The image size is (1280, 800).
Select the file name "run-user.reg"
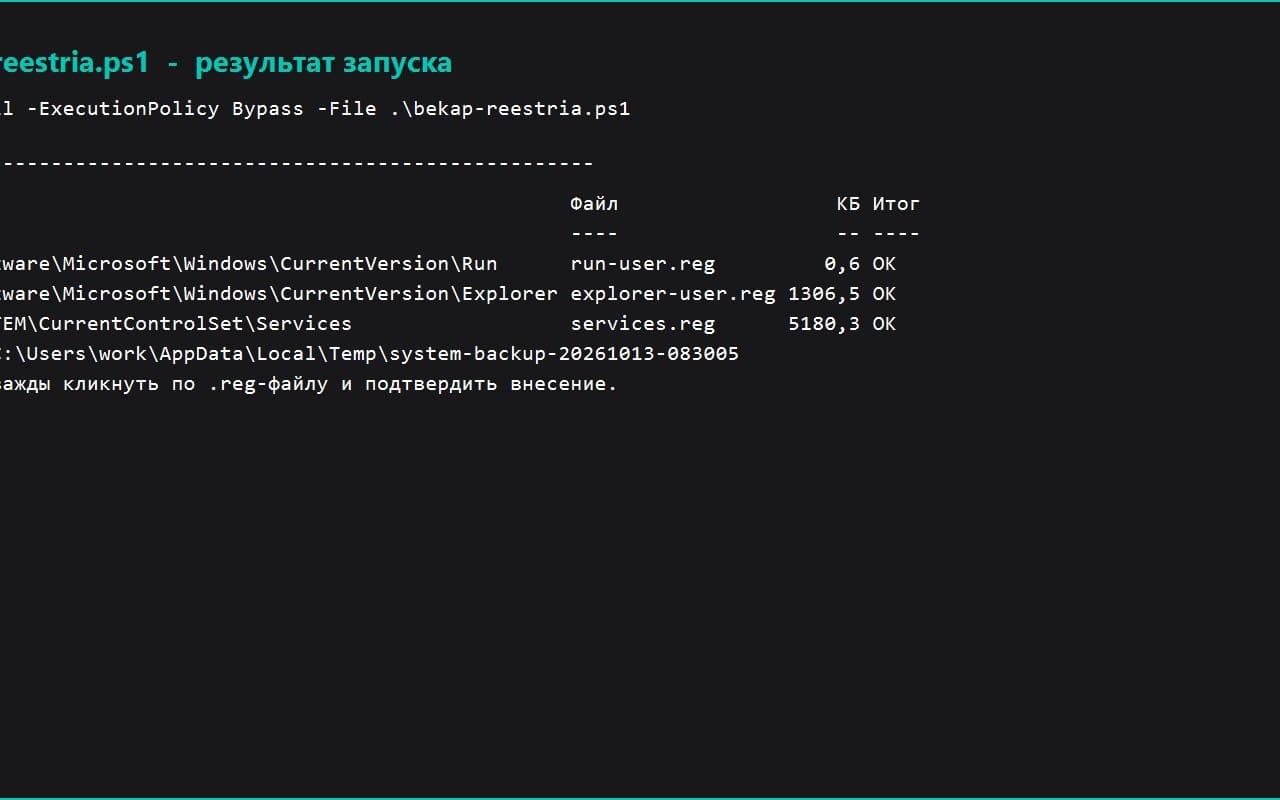[x=643, y=264]
